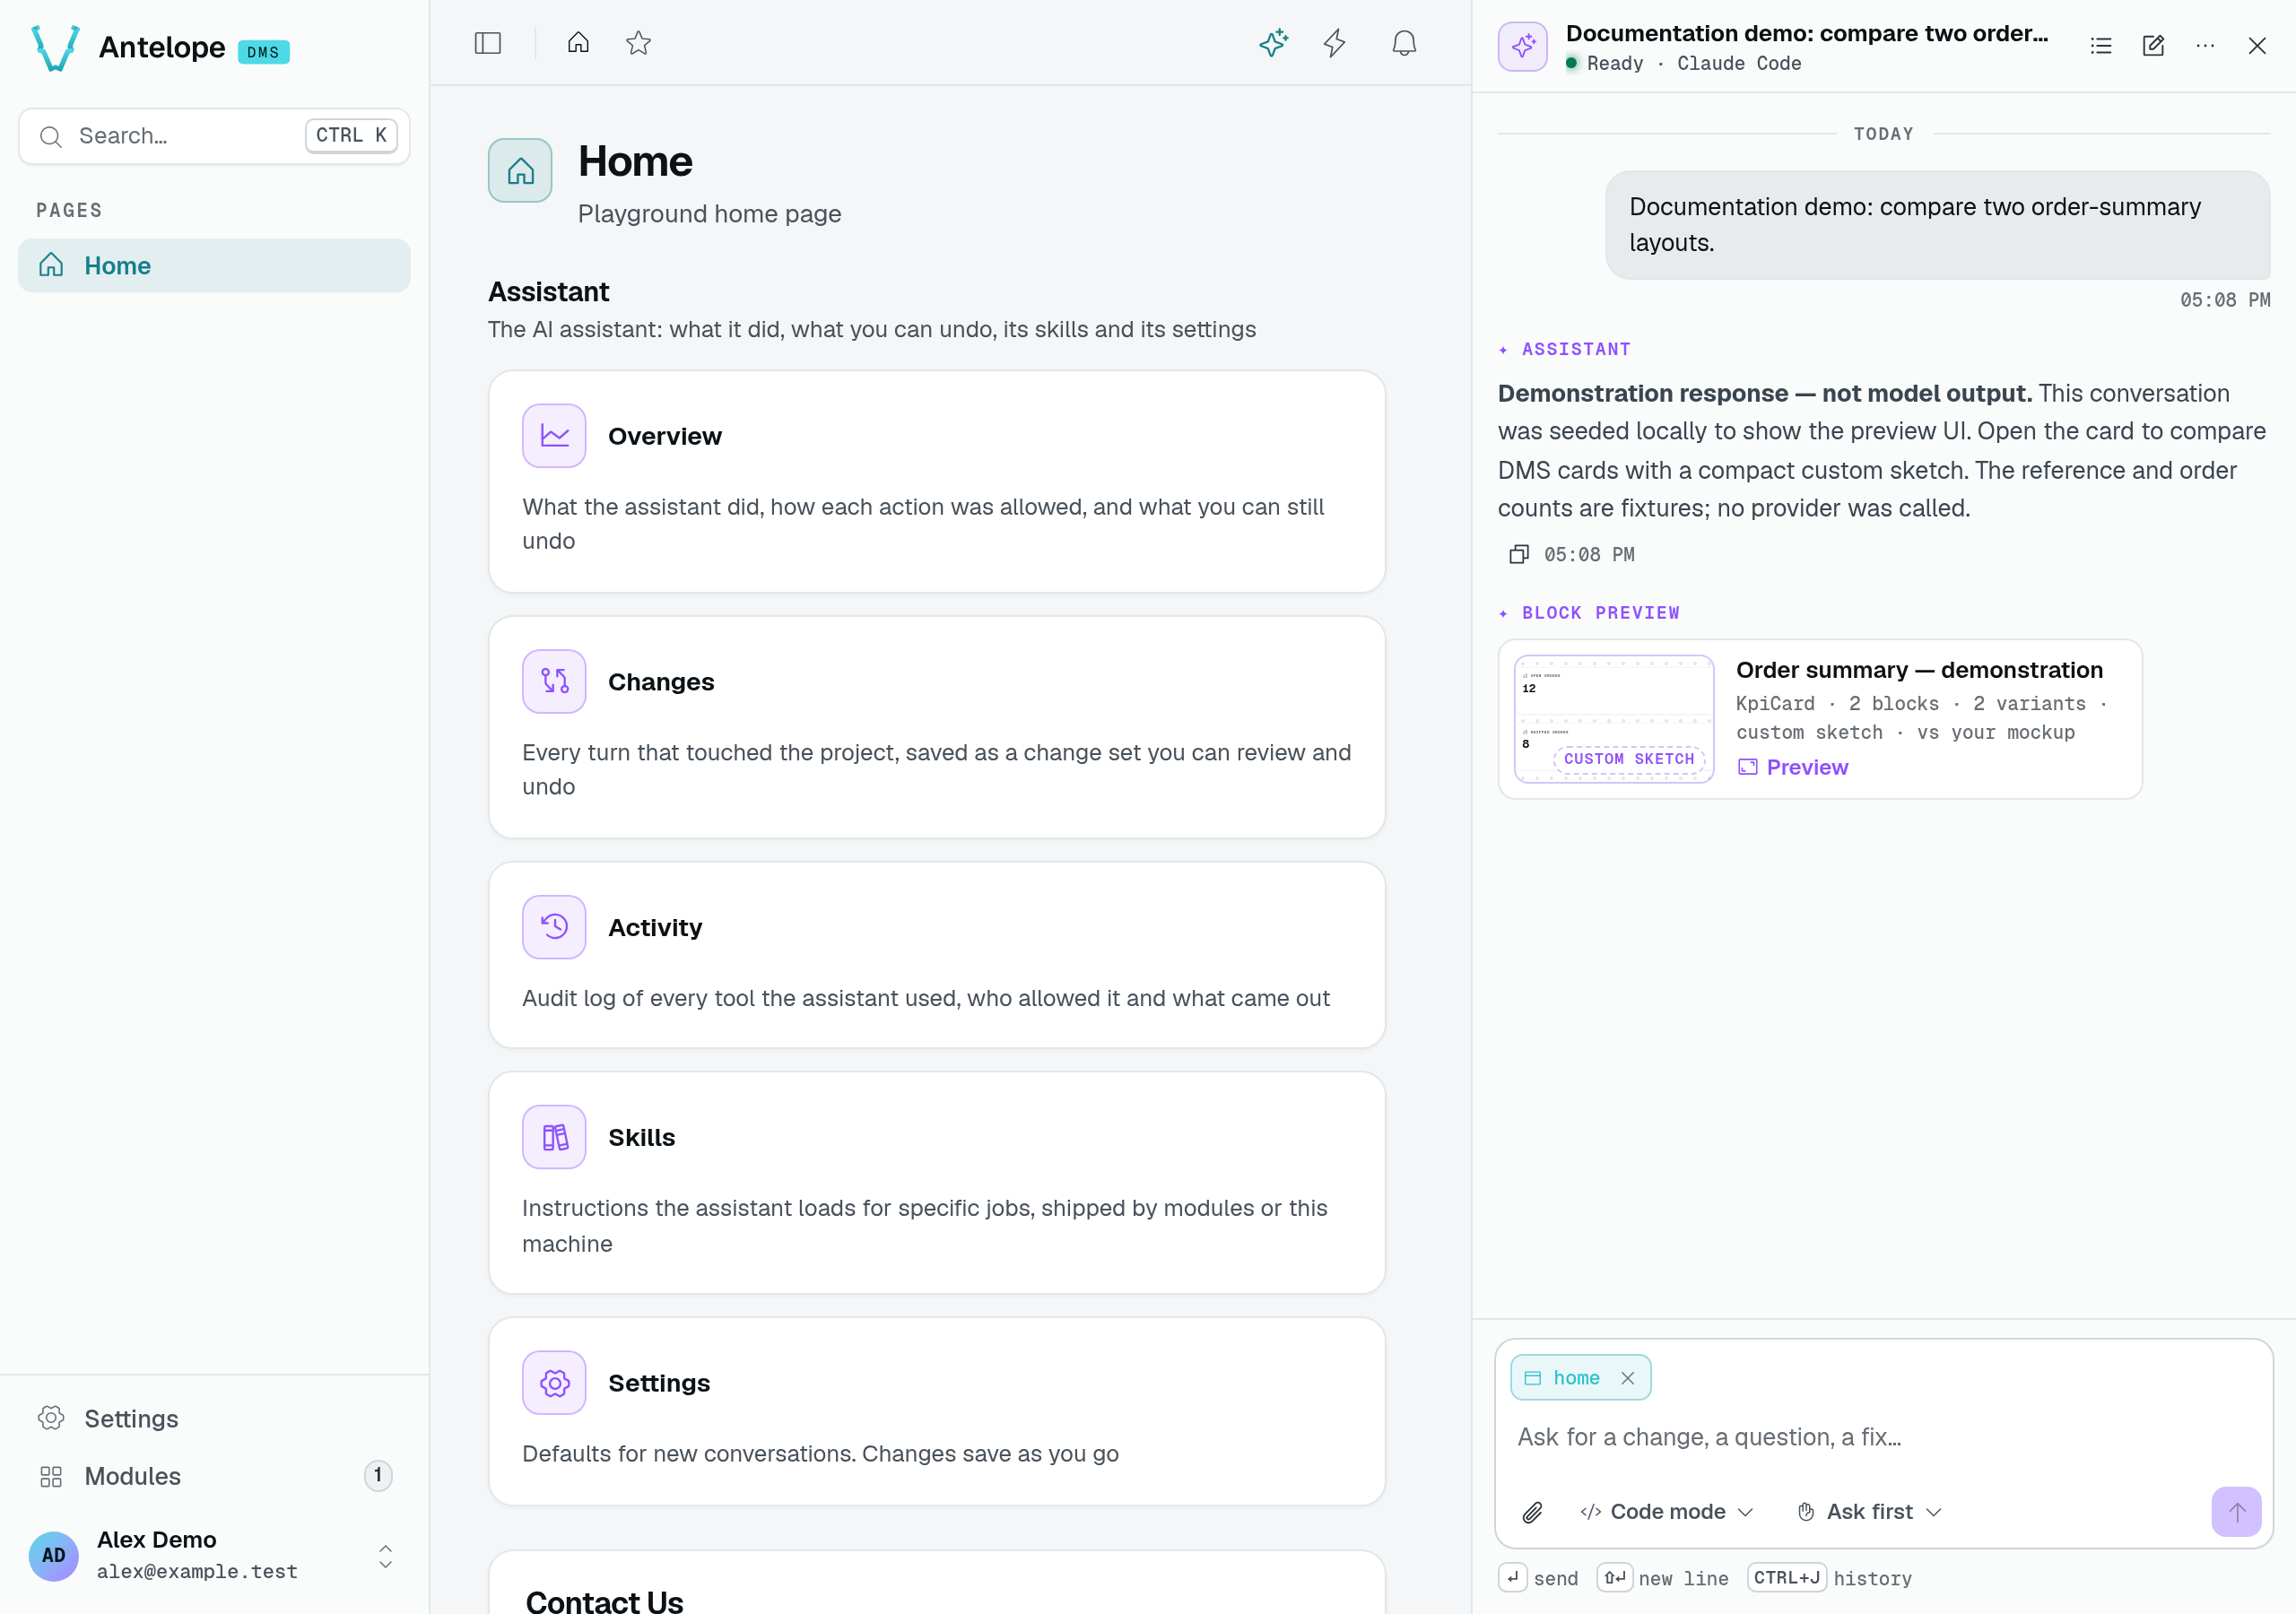Screen dimensions: 2296x1614
Task: Open the Overview card
Action: 937,481
